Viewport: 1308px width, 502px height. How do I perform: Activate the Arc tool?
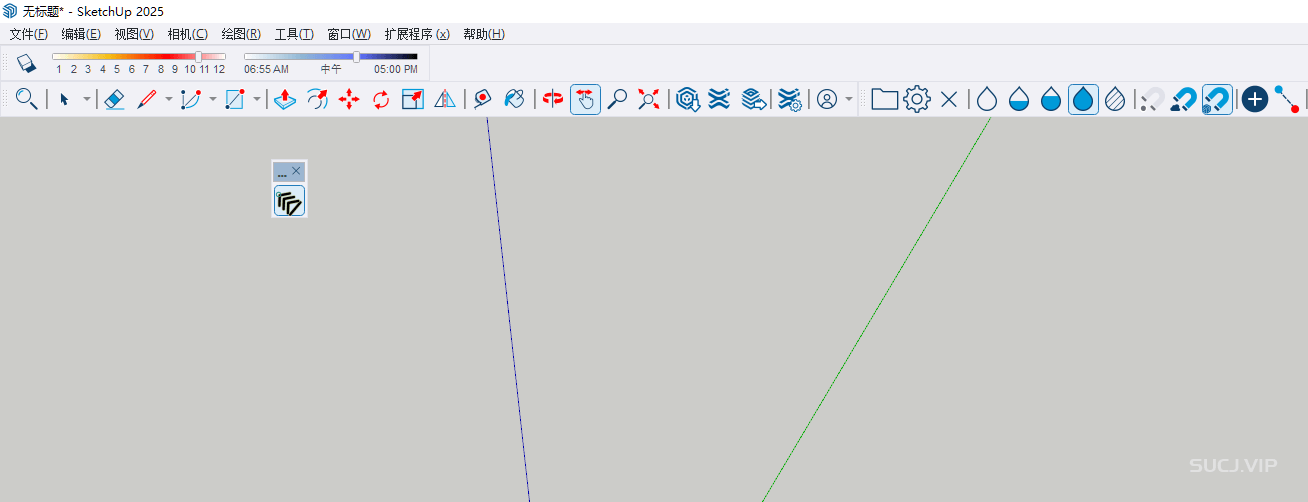pyautogui.click(x=191, y=99)
